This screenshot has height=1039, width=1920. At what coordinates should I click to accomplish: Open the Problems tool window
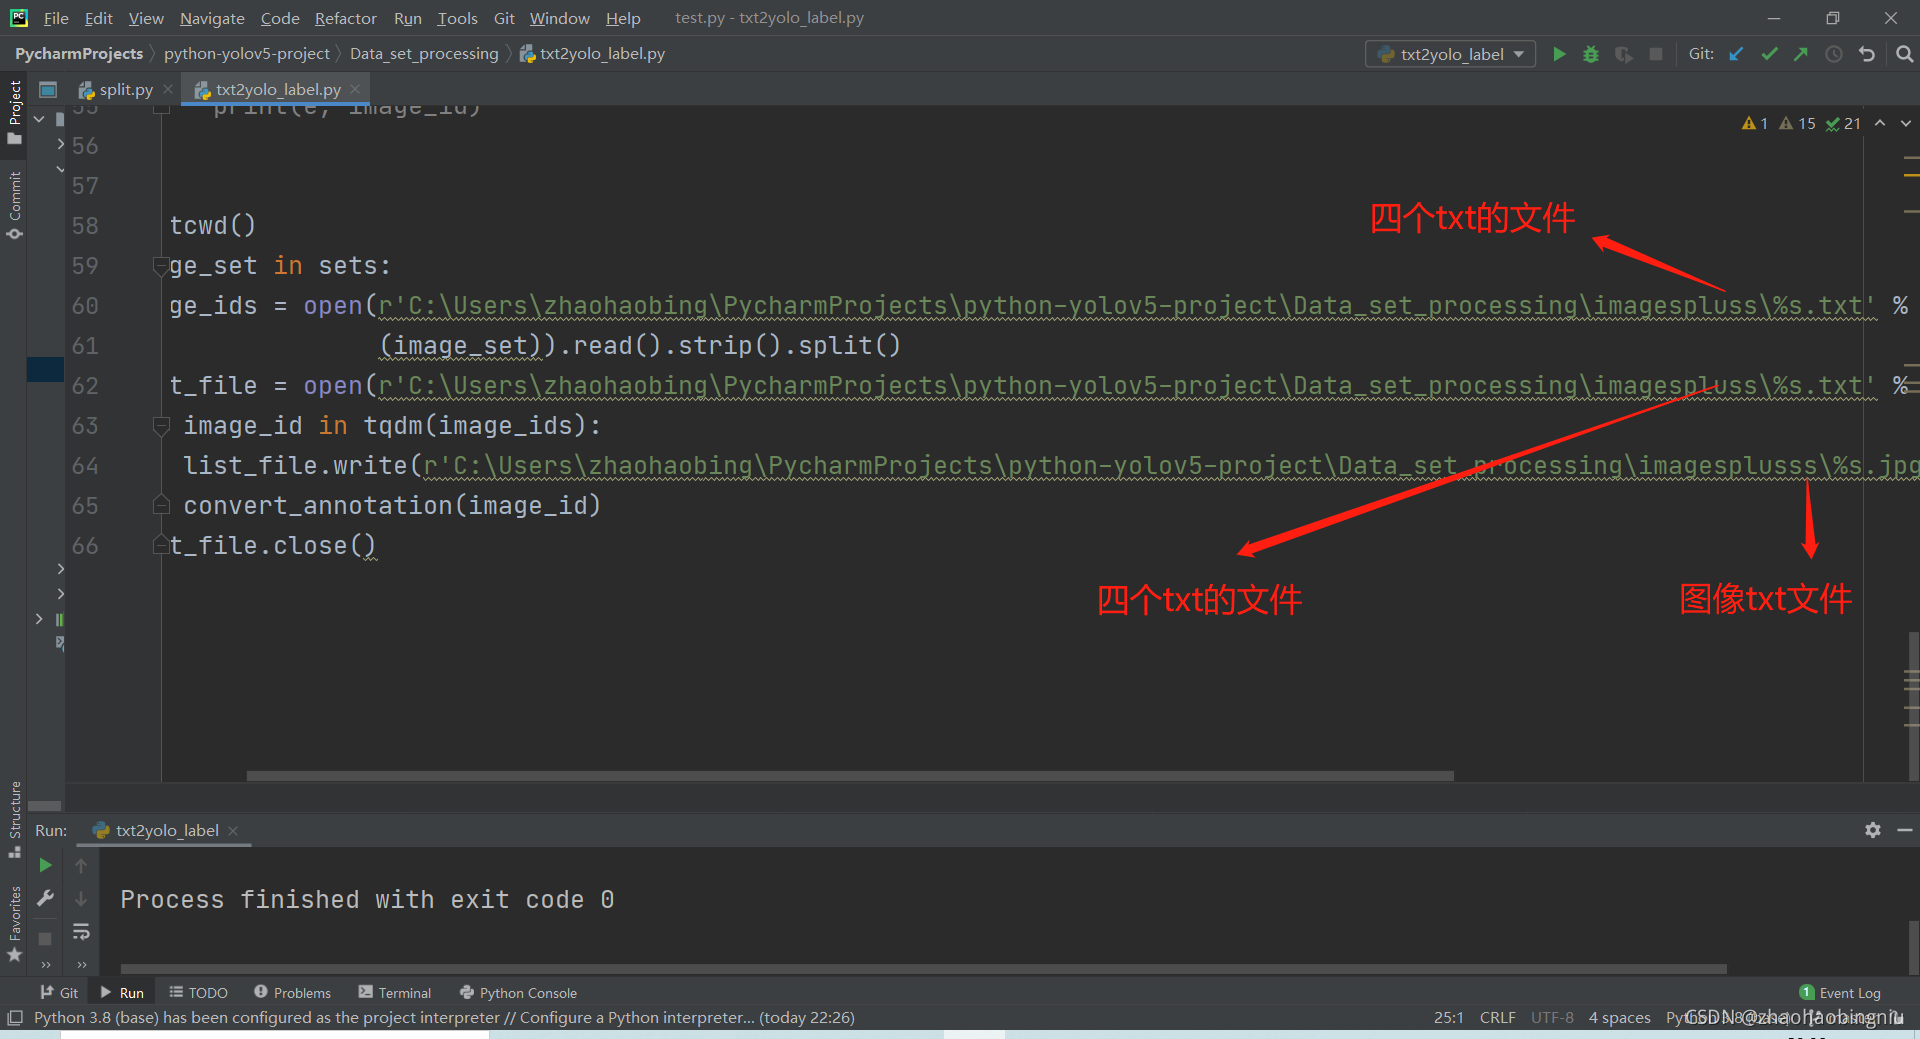(292, 993)
